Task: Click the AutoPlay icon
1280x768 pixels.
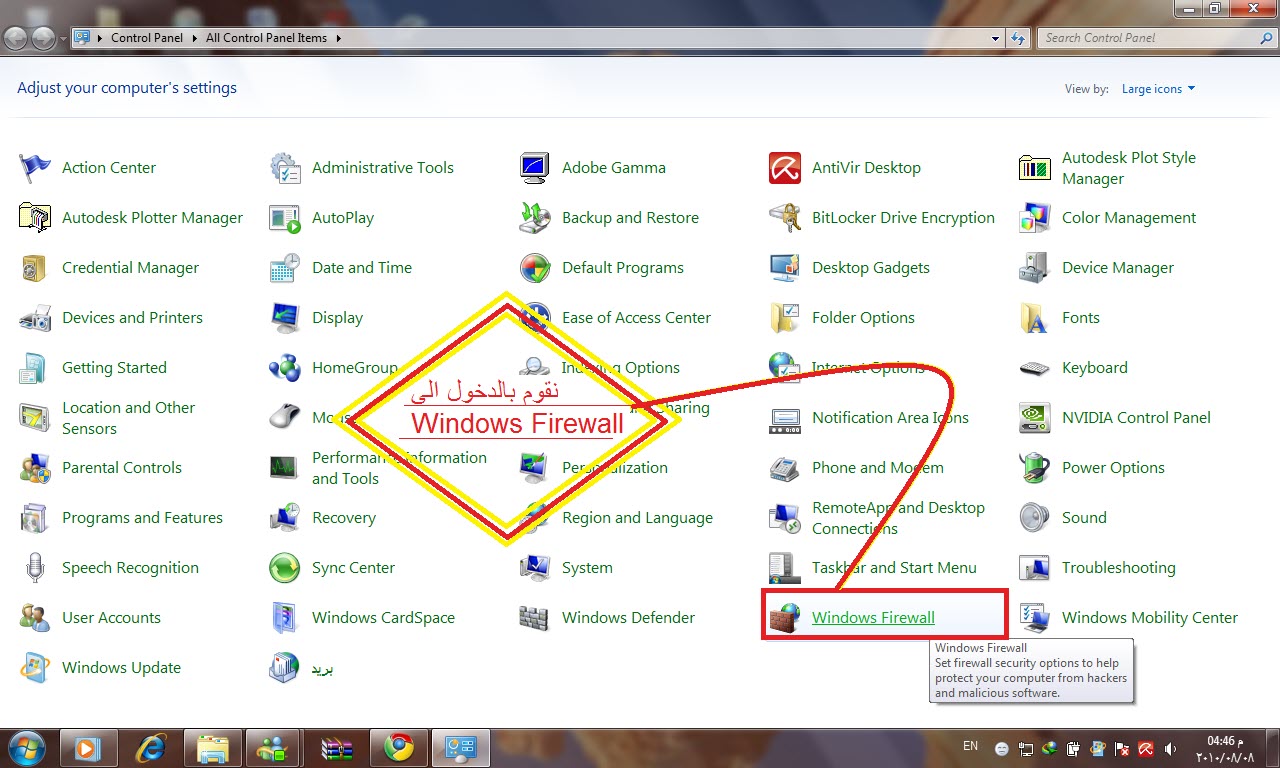Action: [x=285, y=218]
